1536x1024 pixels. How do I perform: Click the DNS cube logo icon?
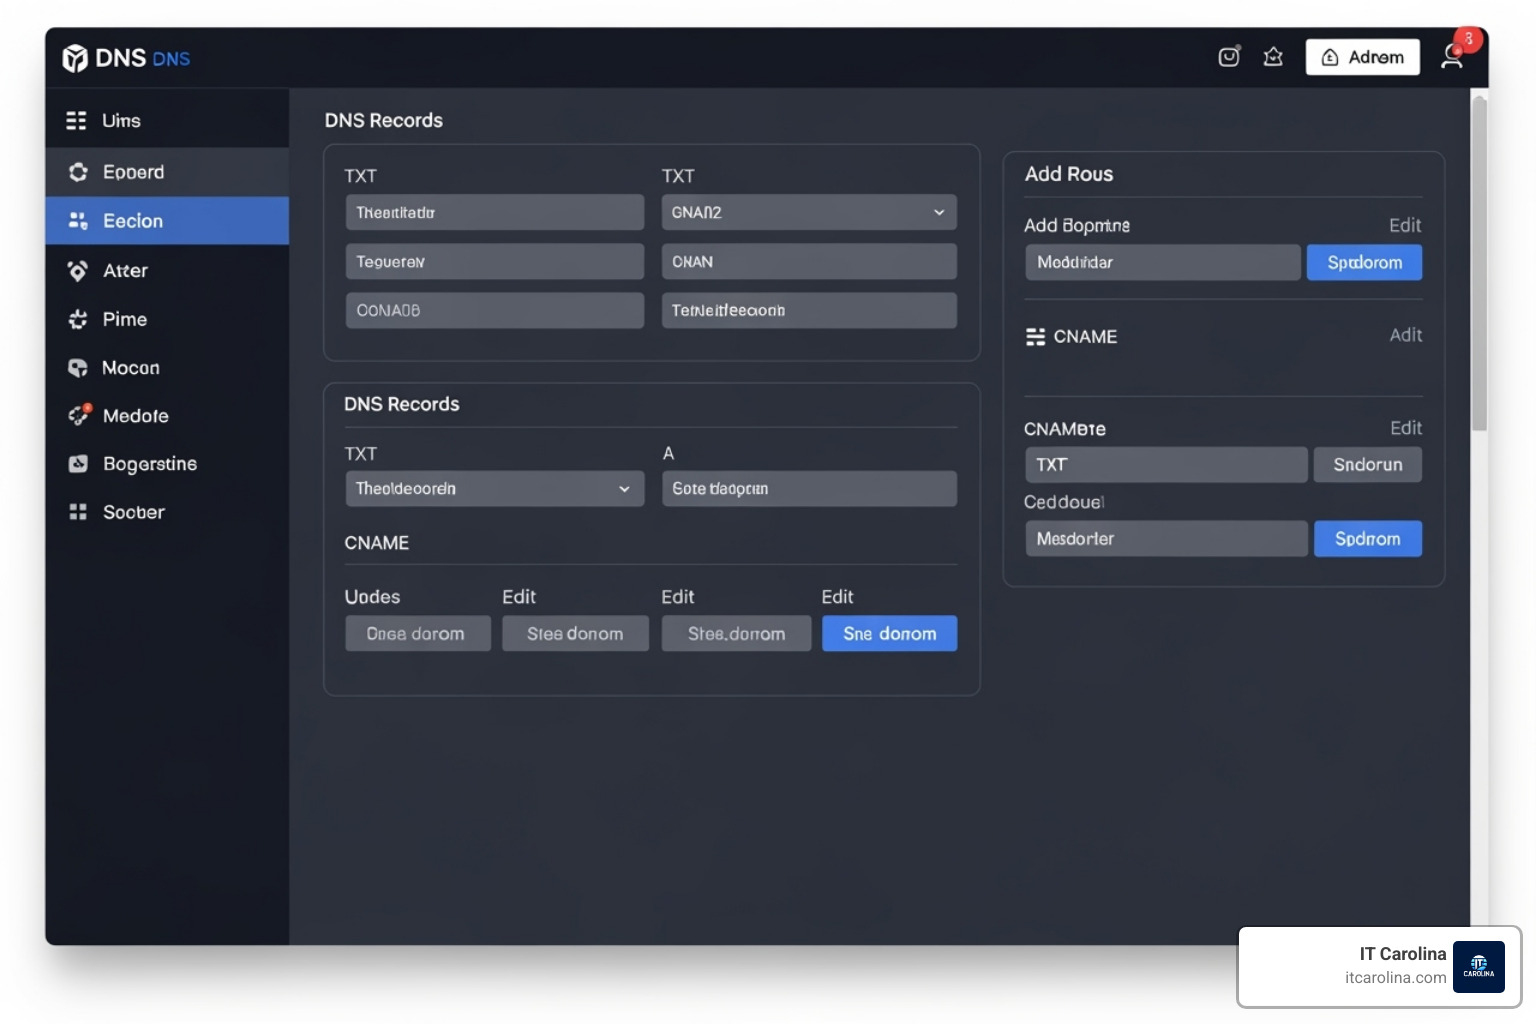click(75, 58)
